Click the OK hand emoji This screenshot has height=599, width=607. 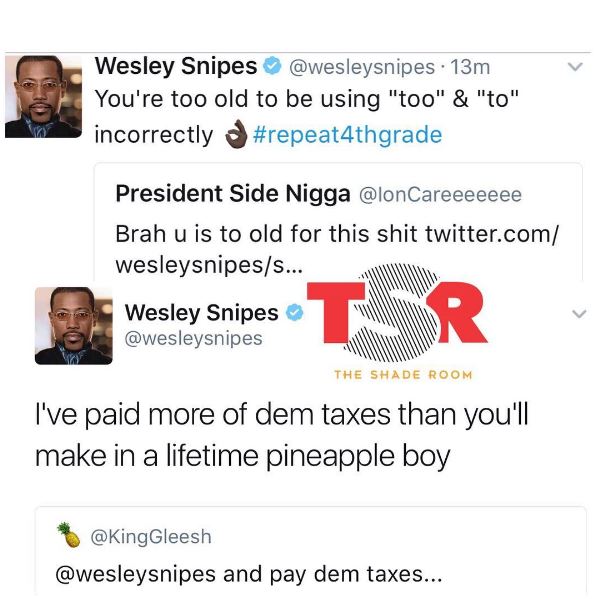pos(236,134)
